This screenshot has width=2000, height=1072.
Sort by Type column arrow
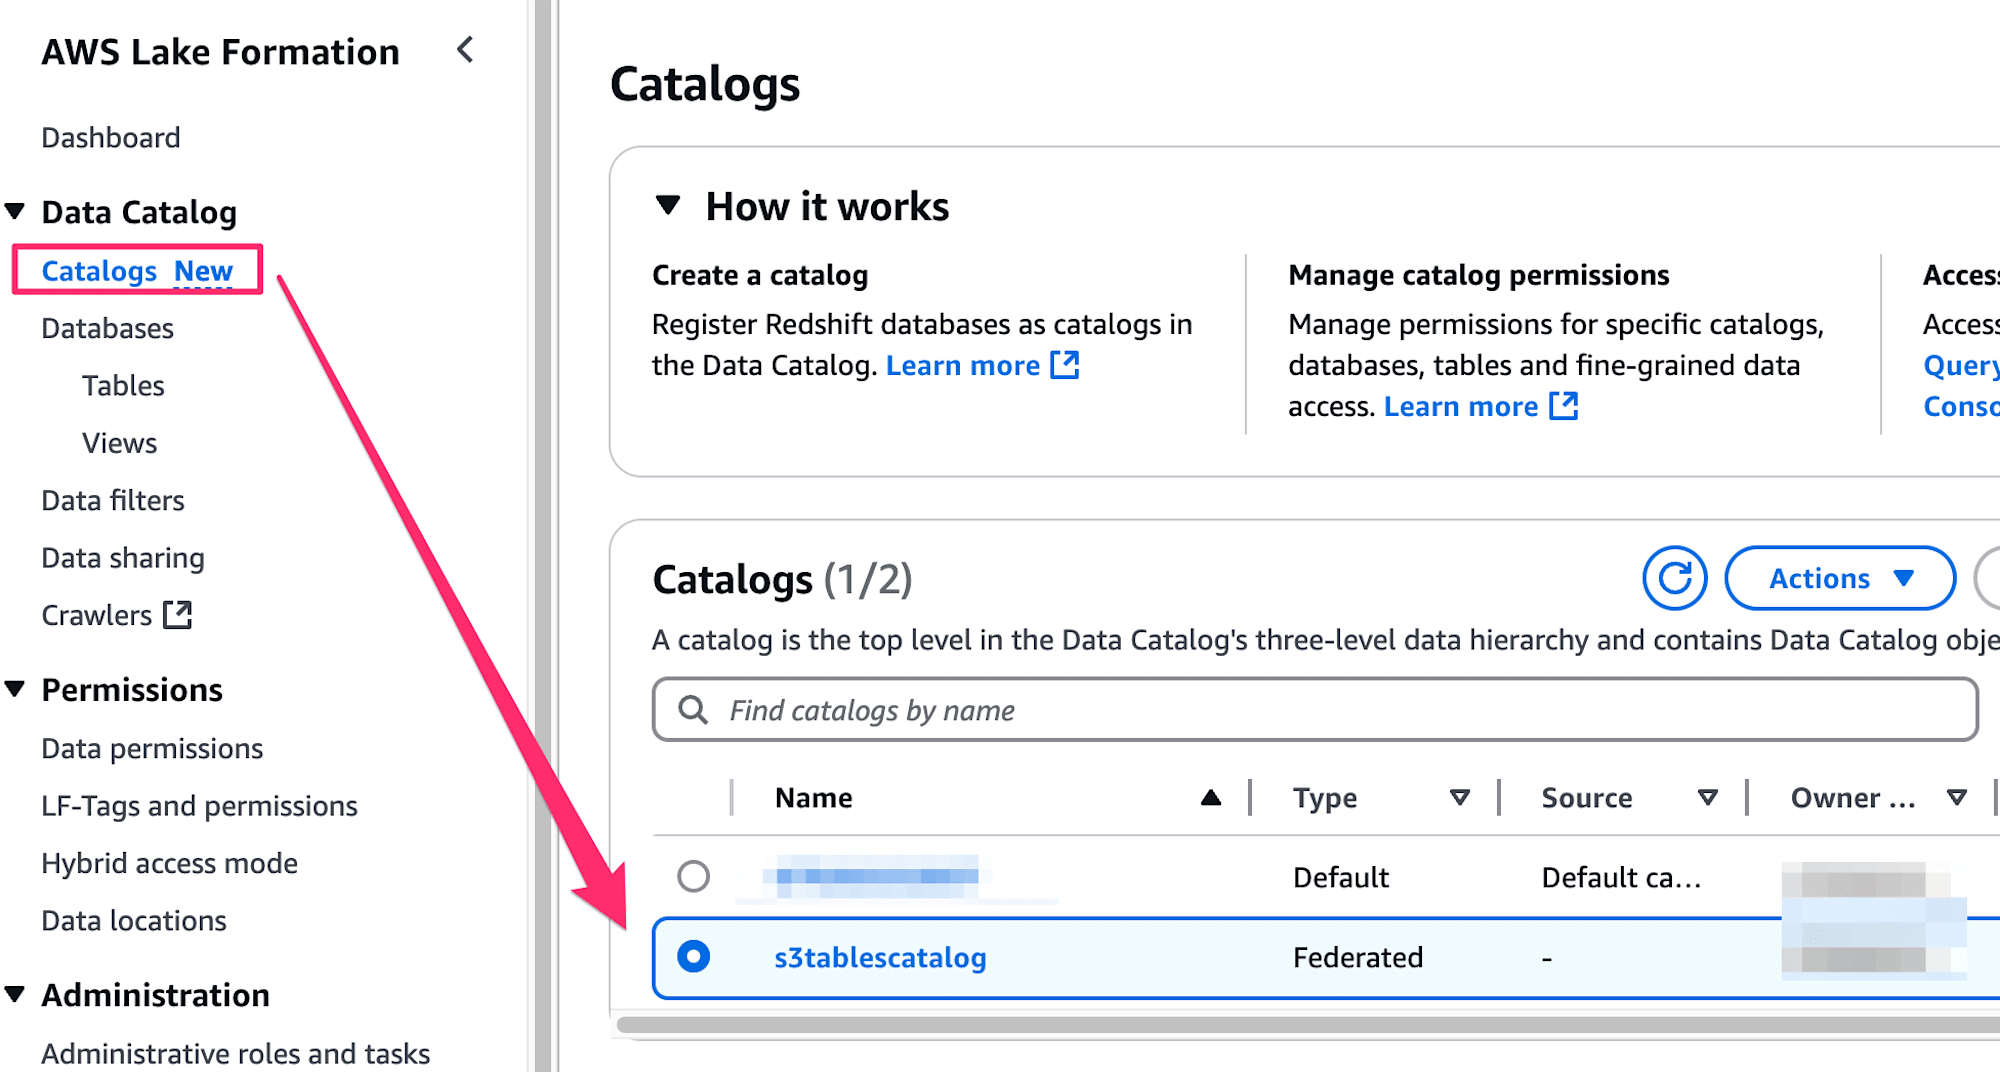tap(1460, 797)
